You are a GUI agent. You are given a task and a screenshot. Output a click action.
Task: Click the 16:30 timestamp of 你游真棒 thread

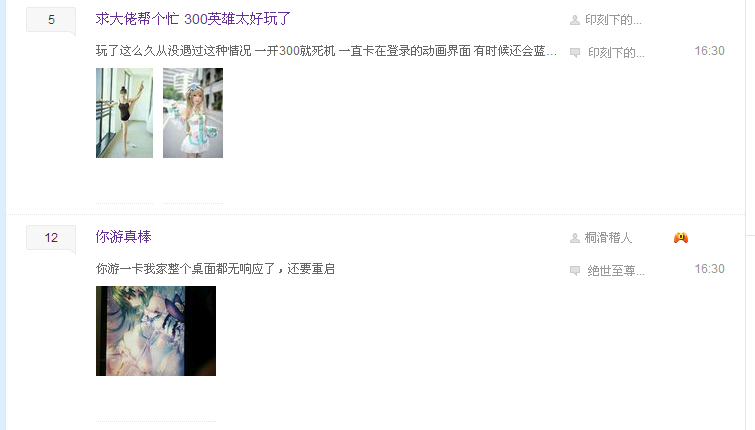coord(709,269)
